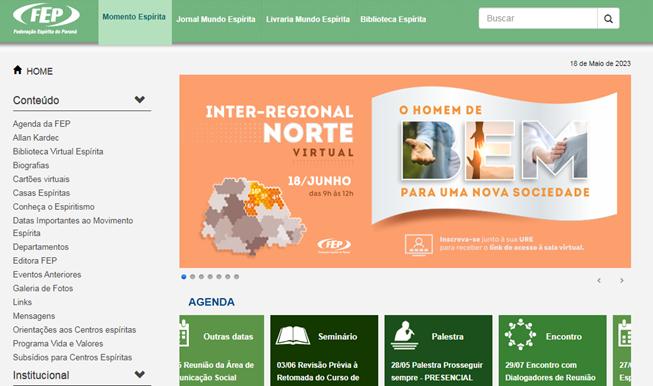Click the open book Seminário icon
653x386 pixels.
click(293, 336)
